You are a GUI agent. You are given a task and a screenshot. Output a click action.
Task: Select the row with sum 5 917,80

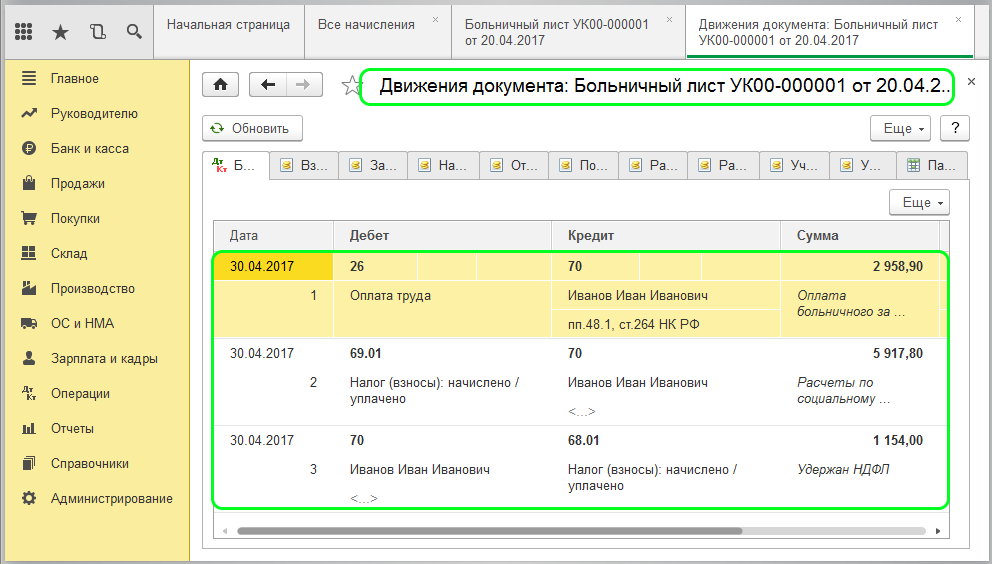tap(580, 382)
